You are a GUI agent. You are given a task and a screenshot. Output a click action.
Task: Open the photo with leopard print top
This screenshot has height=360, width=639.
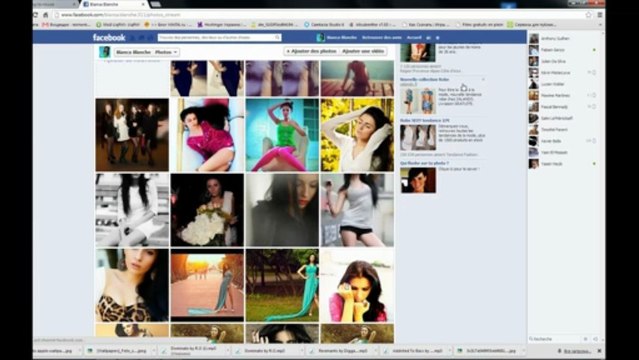pyautogui.click(x=132, y=285)
